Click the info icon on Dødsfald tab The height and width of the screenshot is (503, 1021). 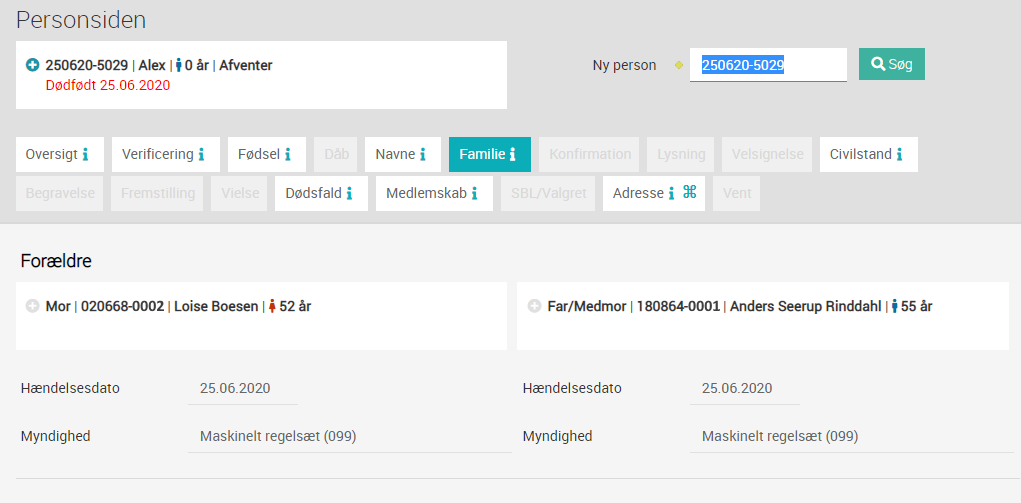coord(349,194)
